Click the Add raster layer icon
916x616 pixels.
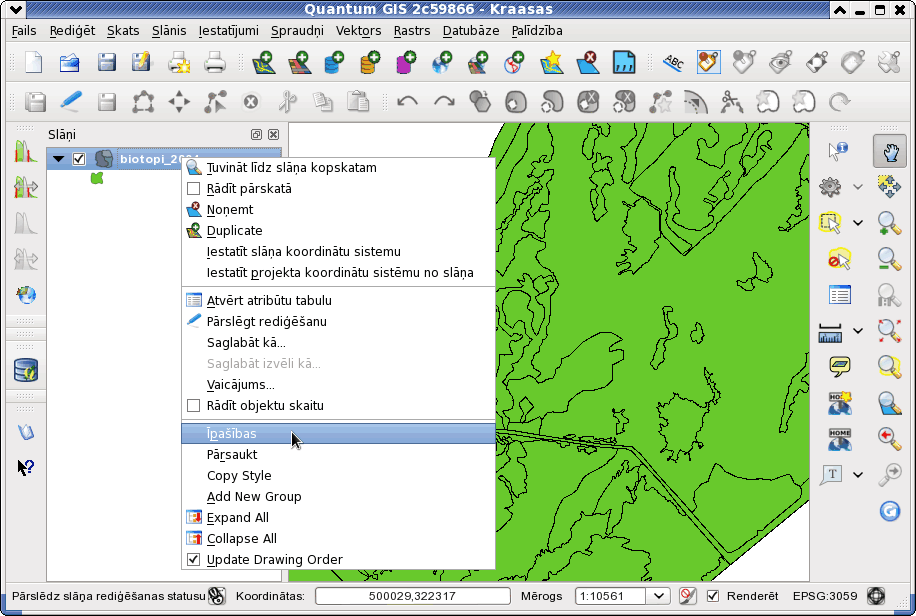click(x=299, y=62)
